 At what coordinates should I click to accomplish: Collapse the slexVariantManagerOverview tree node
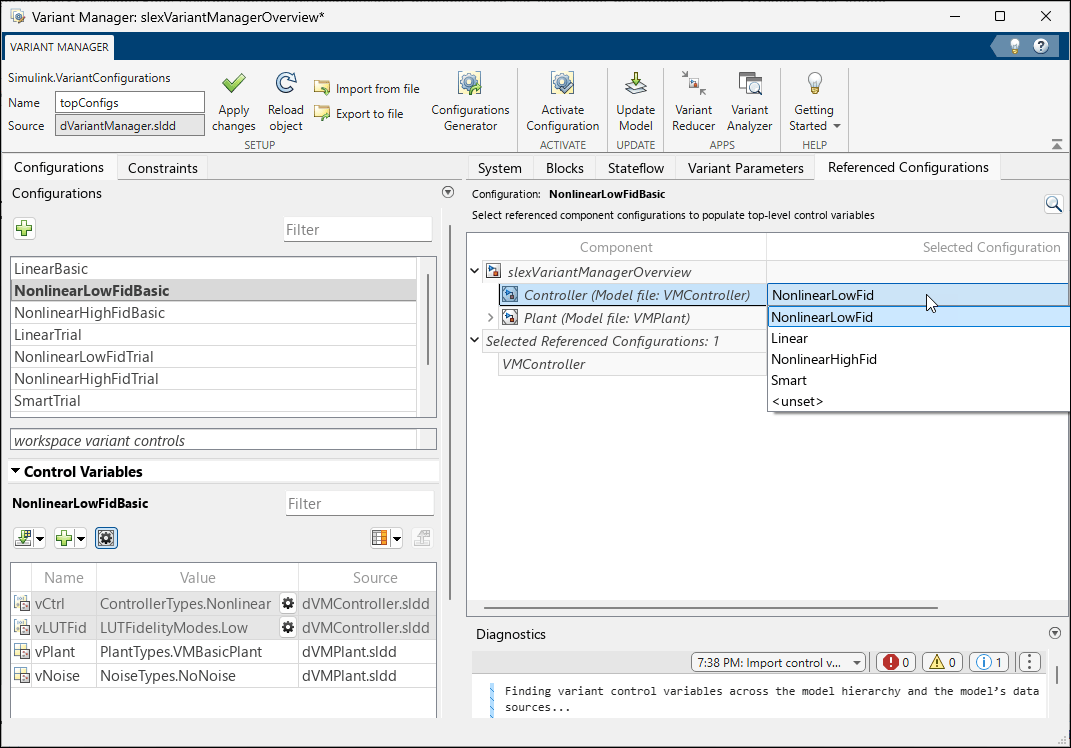(x=475, y=271)
